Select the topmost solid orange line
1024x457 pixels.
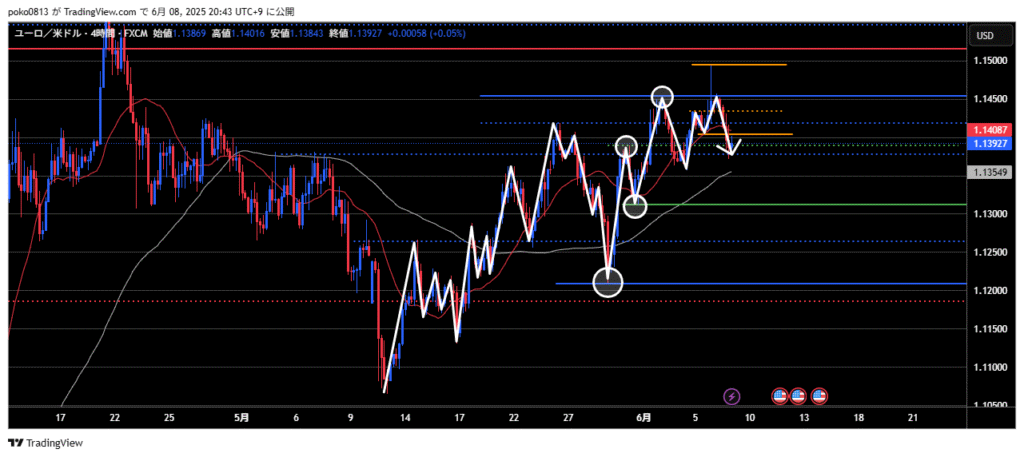click(x=740, y=65)
